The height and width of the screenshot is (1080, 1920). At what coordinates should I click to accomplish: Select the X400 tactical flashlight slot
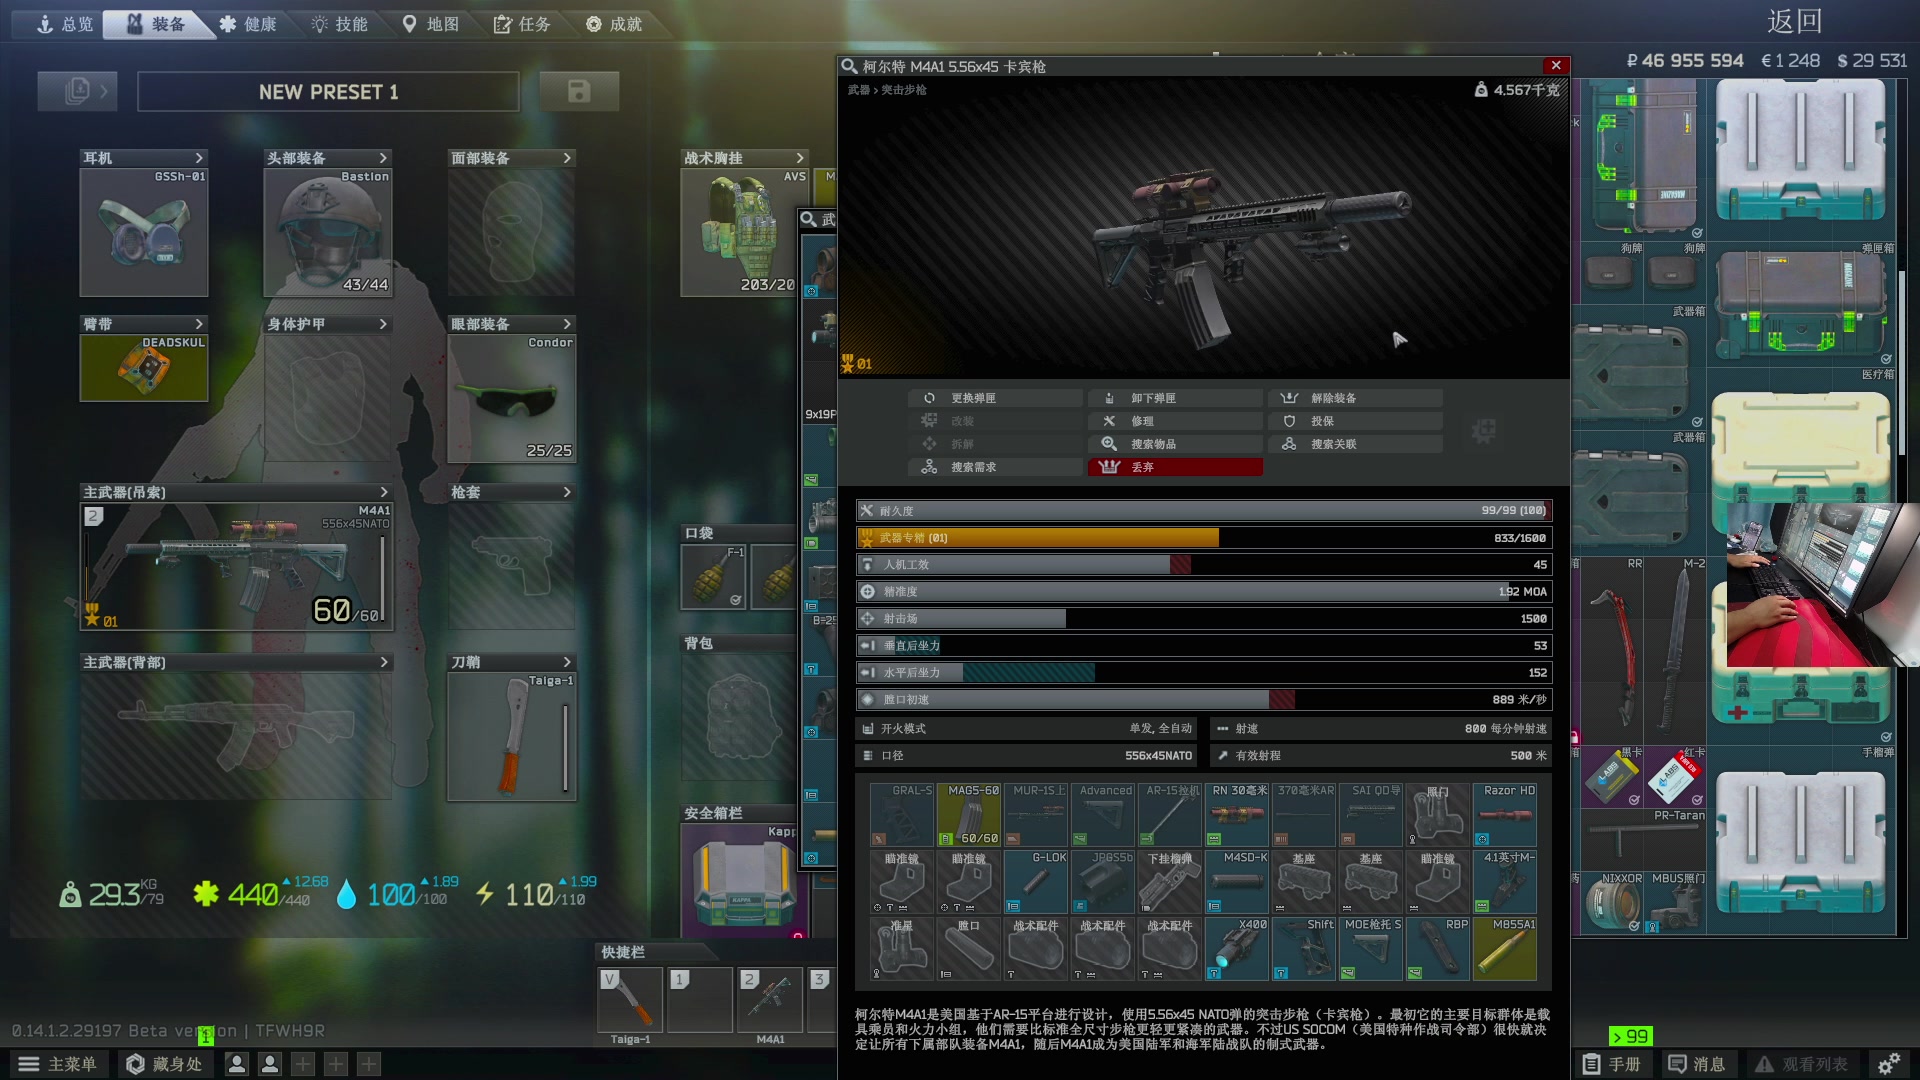point(1237,949)
